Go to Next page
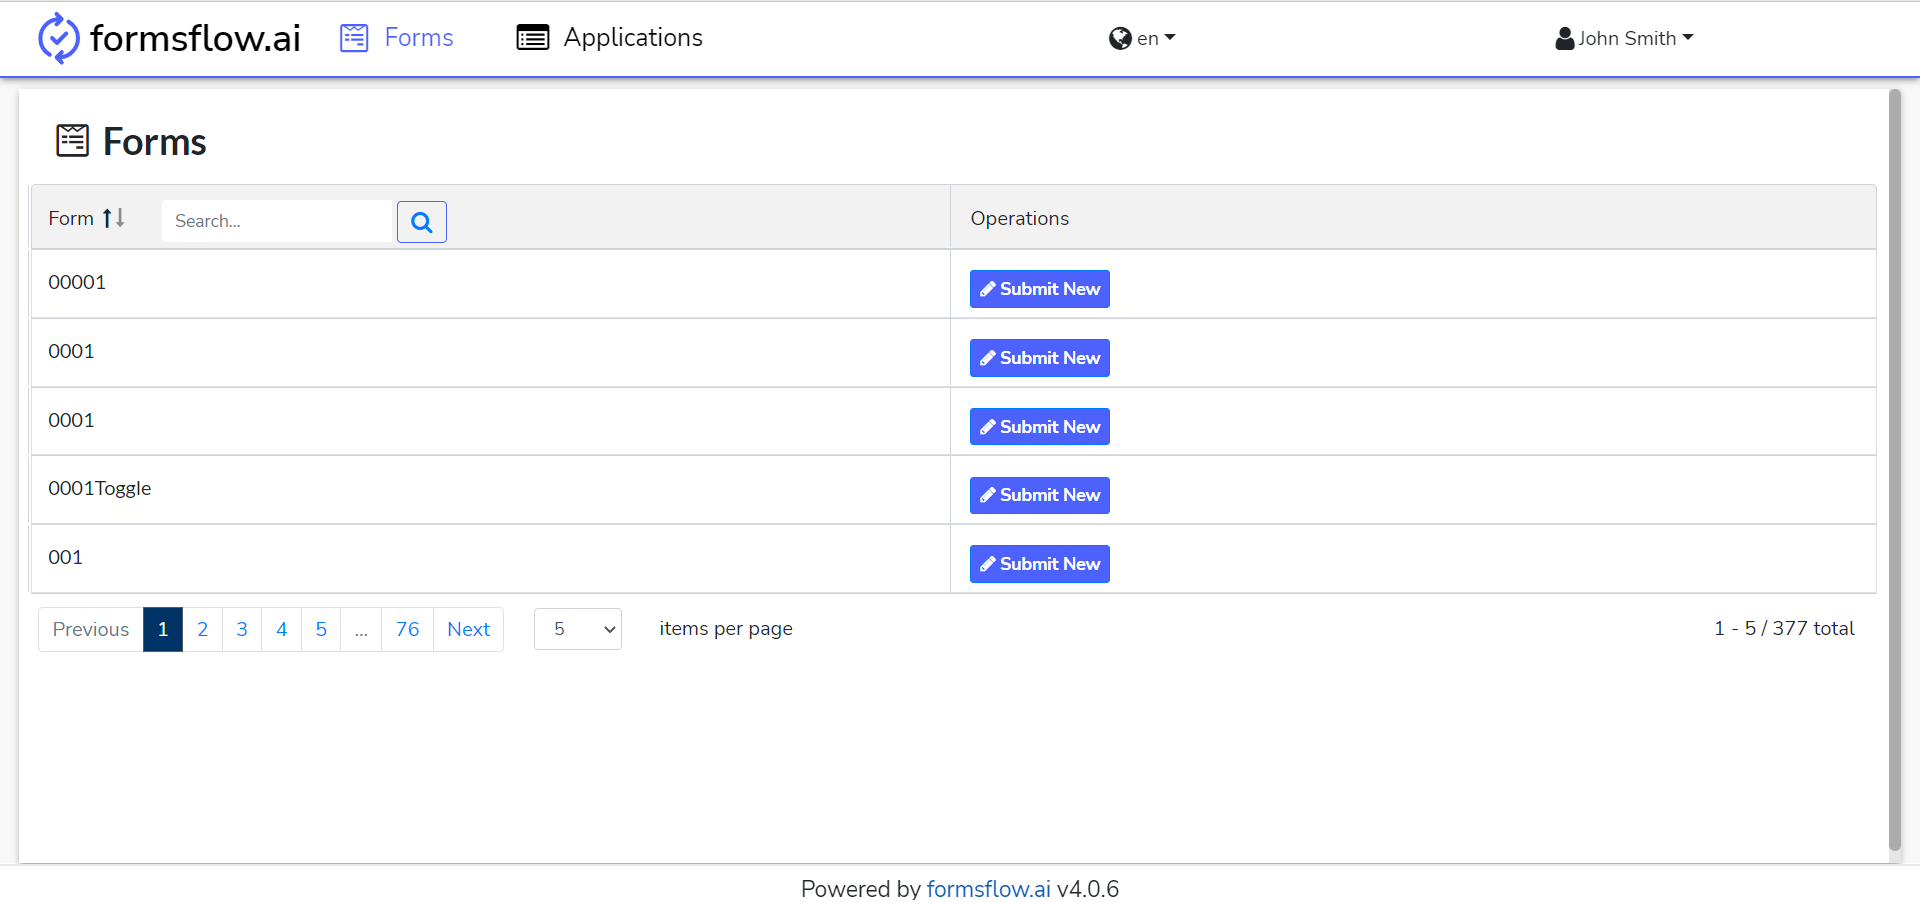This screenshot has height=902, width=1920. point(469,629)
